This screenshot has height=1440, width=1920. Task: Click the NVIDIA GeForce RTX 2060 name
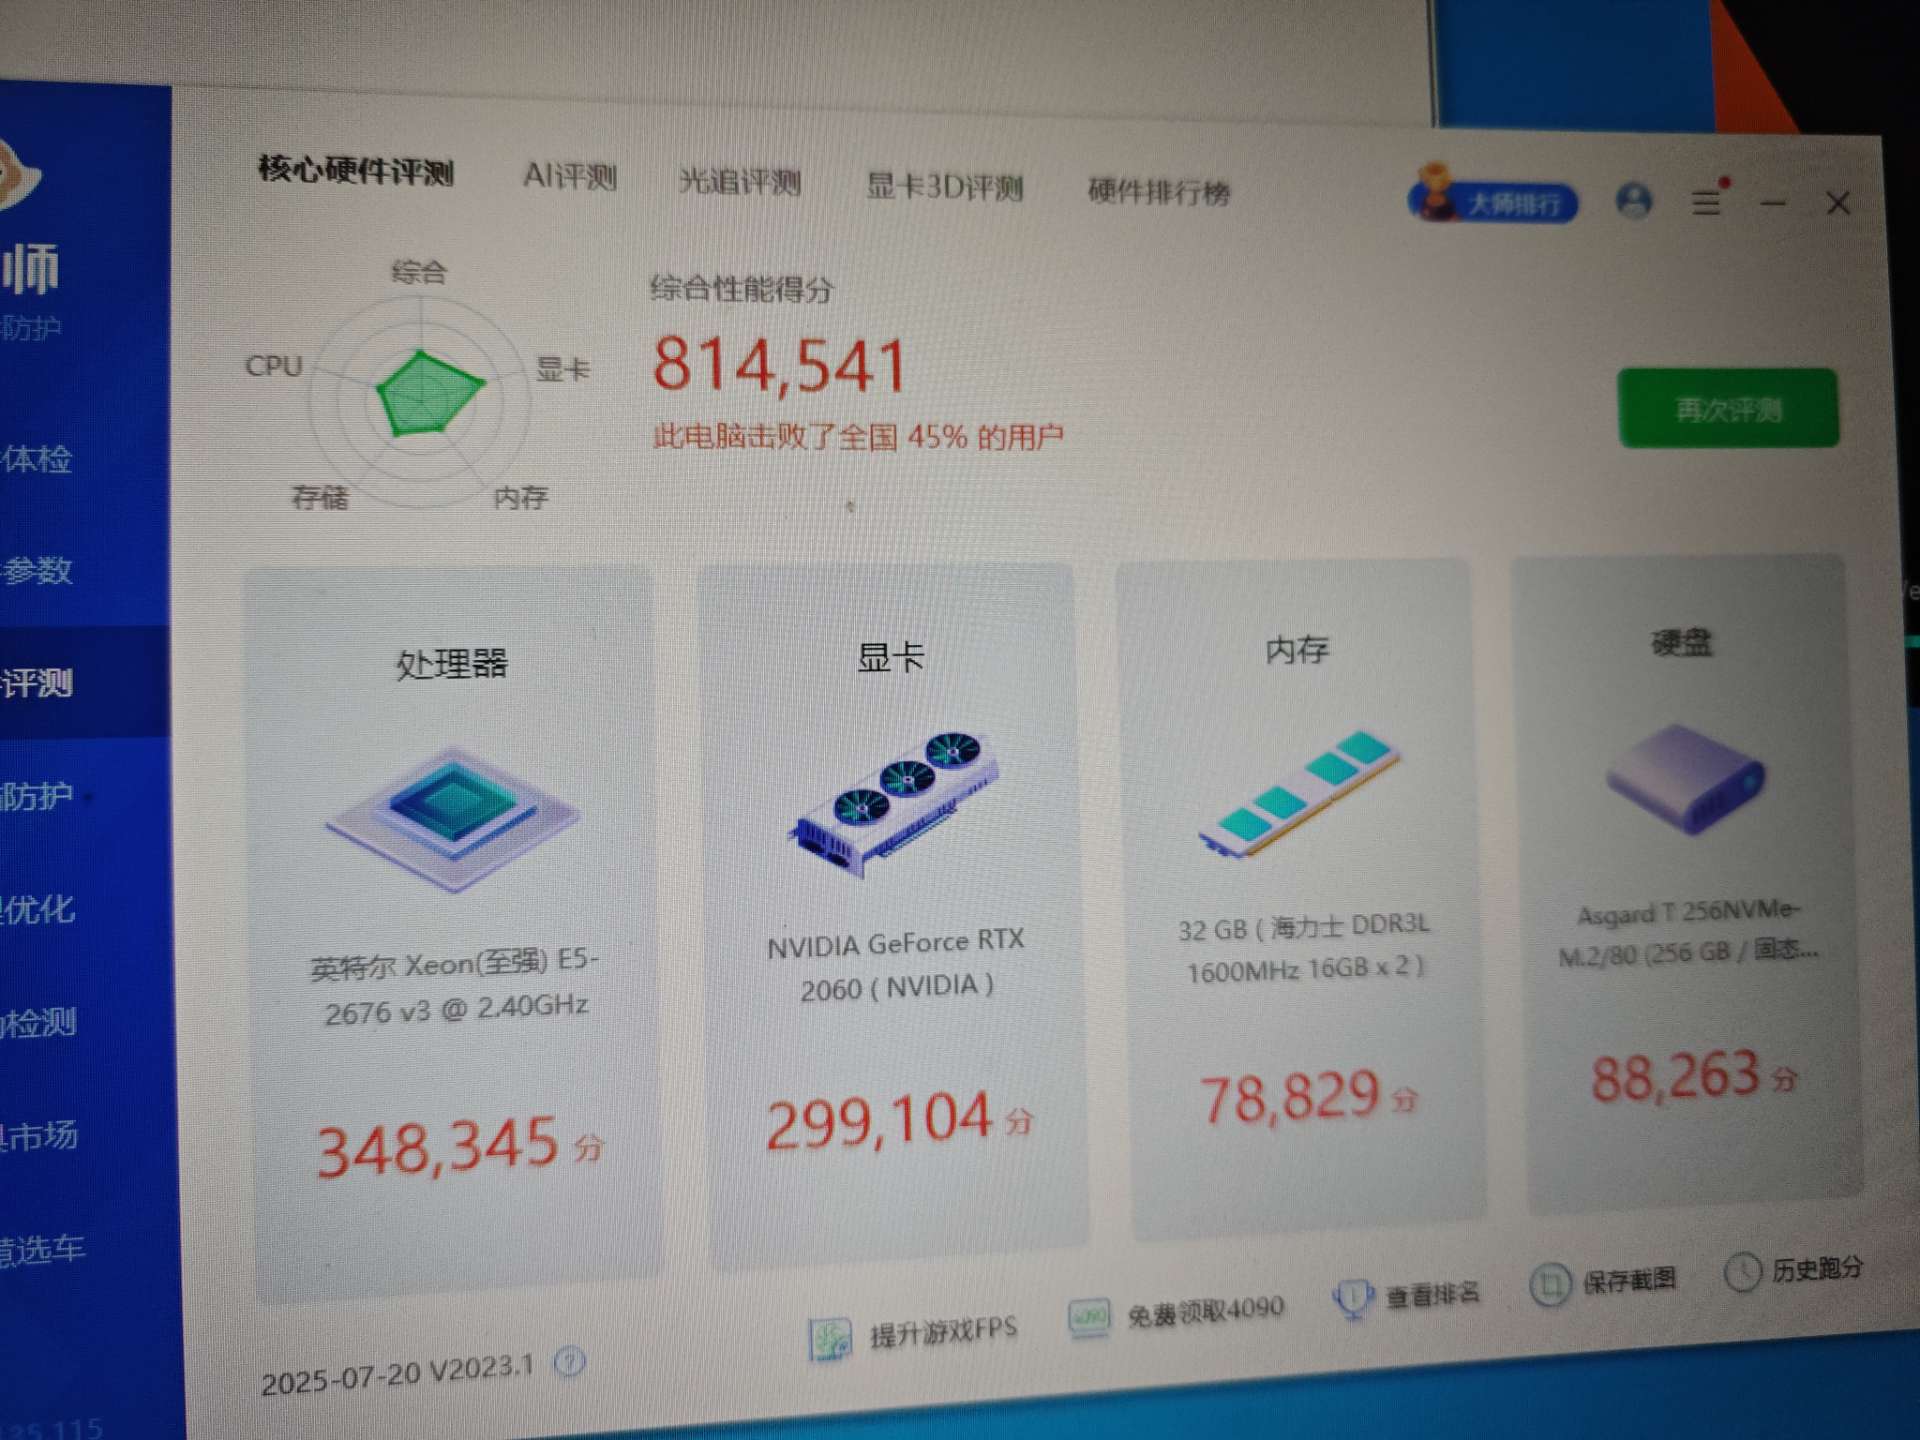896,965
